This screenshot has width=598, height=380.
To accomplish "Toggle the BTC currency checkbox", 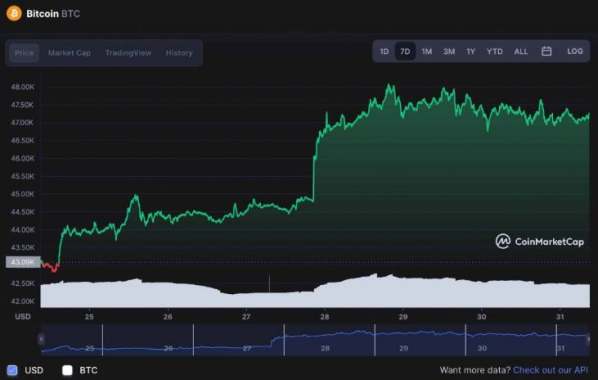I will pos(68,370).
